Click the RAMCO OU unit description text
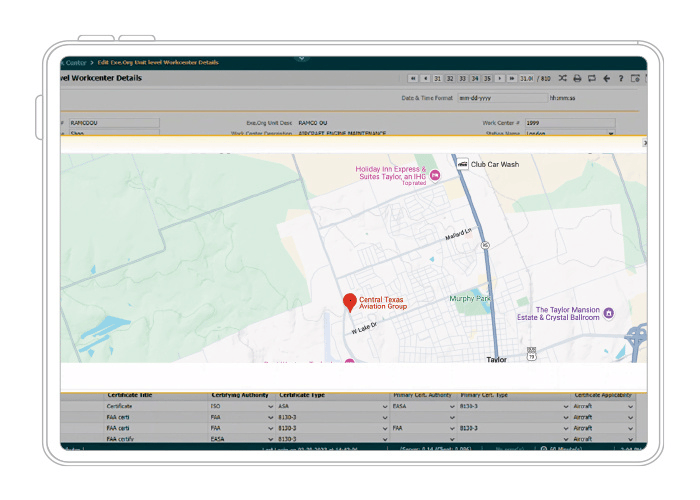700x500 pixels. [312, 123]
